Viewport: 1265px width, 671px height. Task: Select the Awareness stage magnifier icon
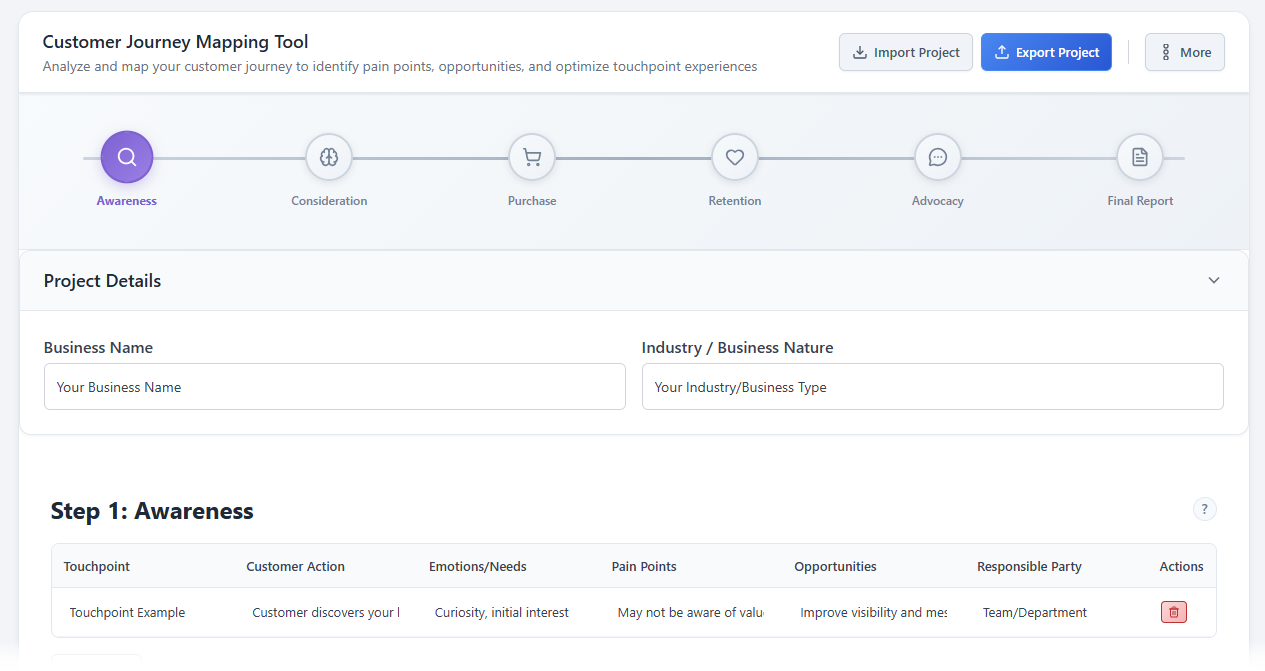point(126,156)
